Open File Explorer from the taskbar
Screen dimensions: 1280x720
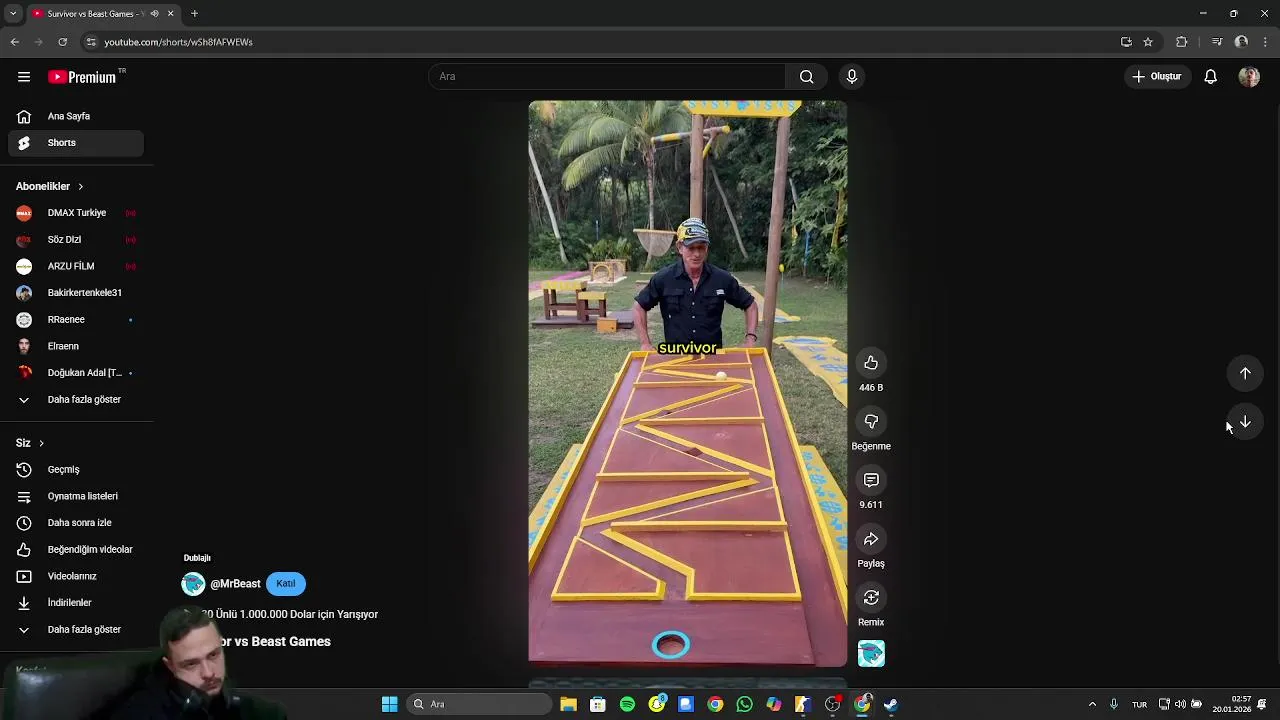point(568,704)
